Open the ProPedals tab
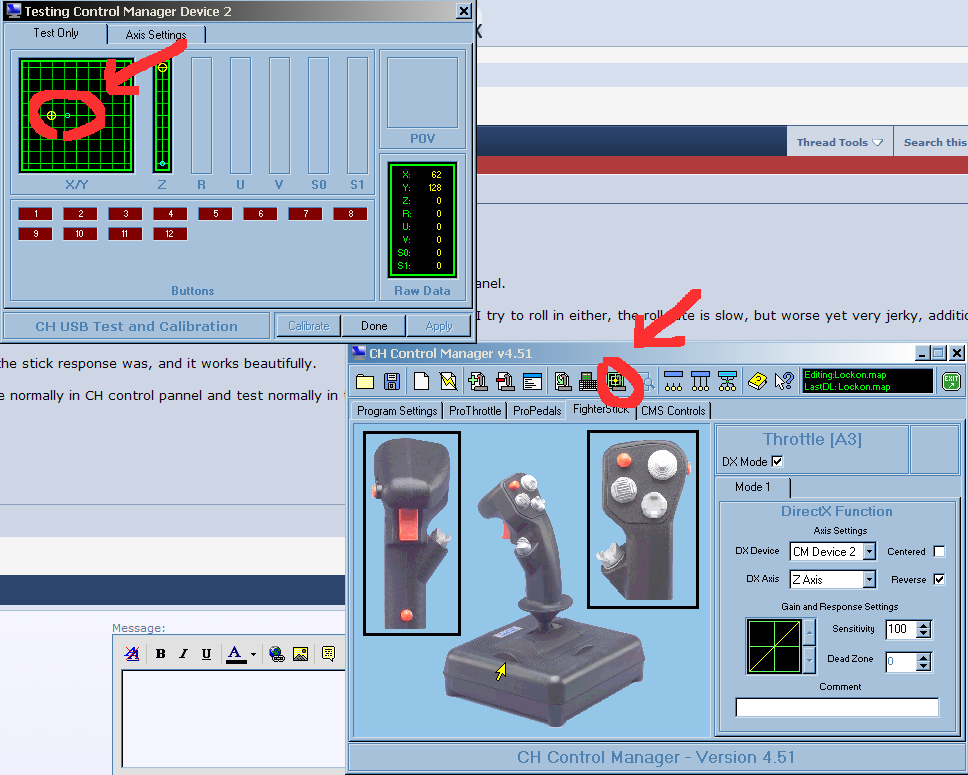Viewport: 968px width, 775px height. (x=537, y=411)
